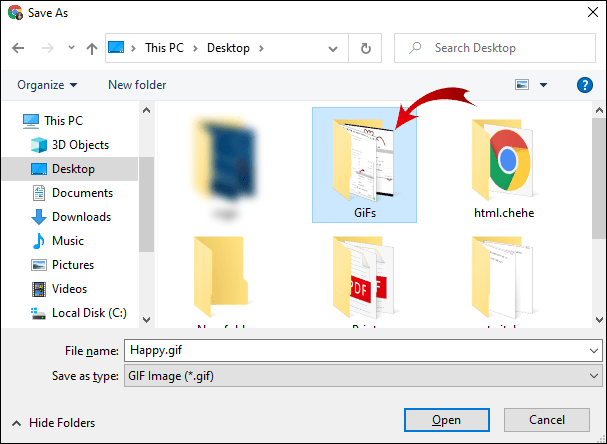Select the empty yellow folder thumbnail
Screen dimensions: 607x444
point(221,276)
